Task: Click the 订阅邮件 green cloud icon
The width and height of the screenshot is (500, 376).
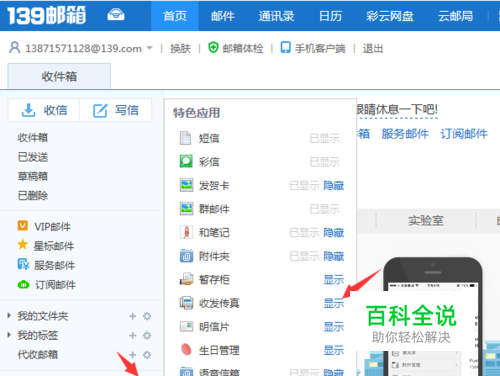Action: click(x=23, y=284)
